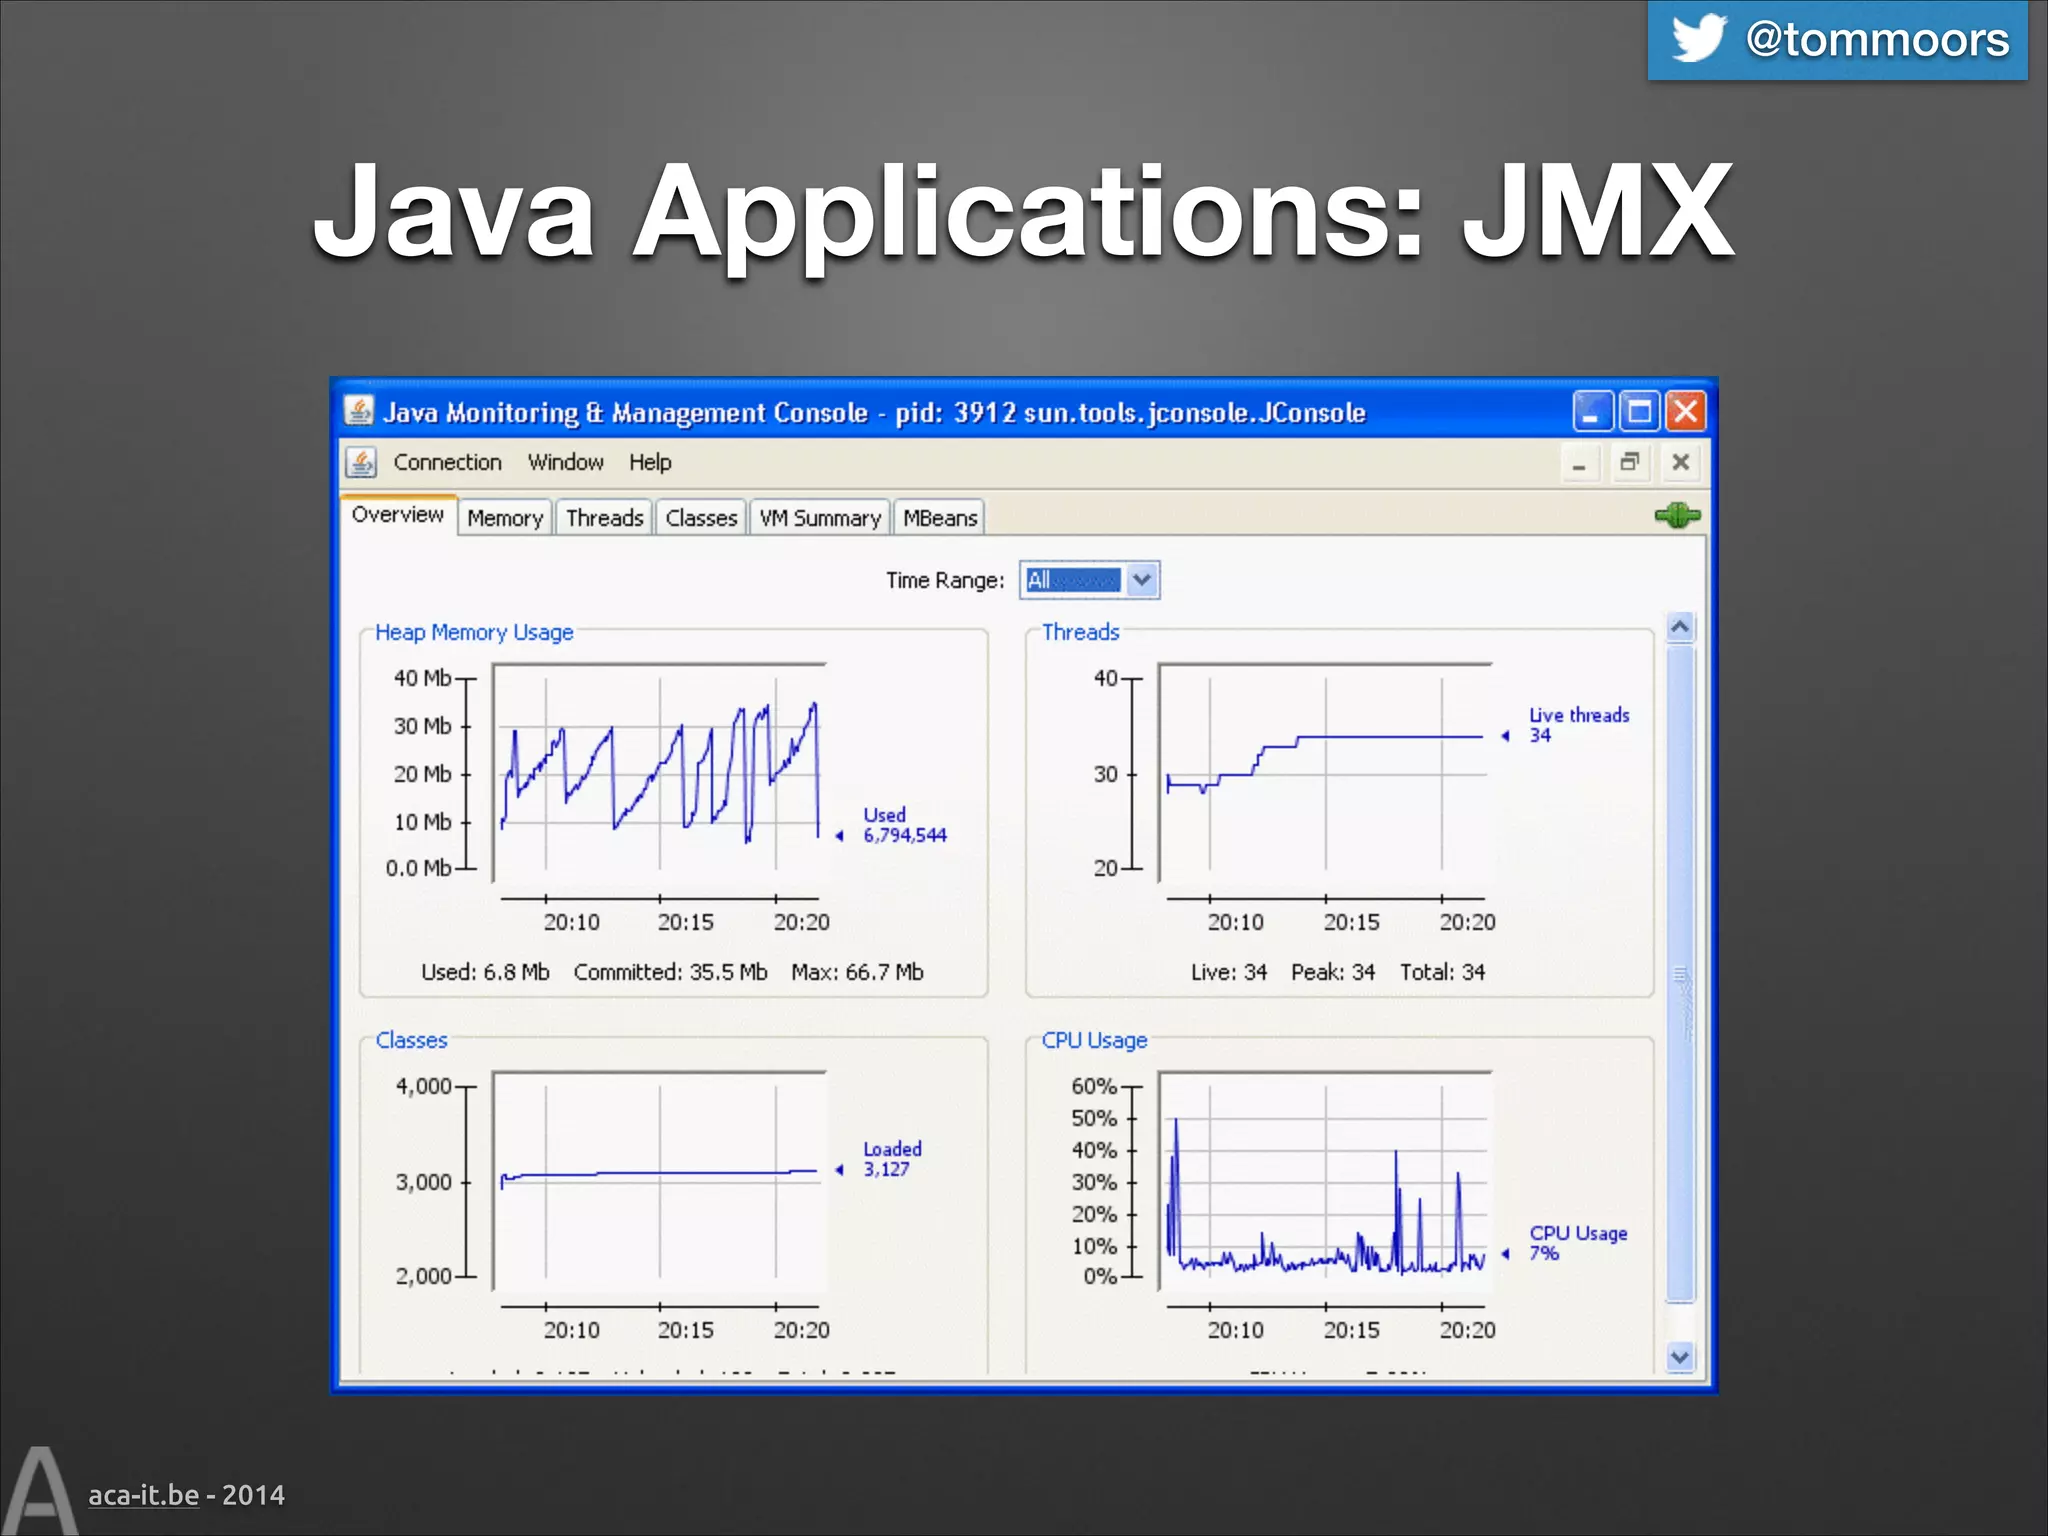2048x1536 pixels.
Task: Go to the MBeans tab
Action: (940, 518)
